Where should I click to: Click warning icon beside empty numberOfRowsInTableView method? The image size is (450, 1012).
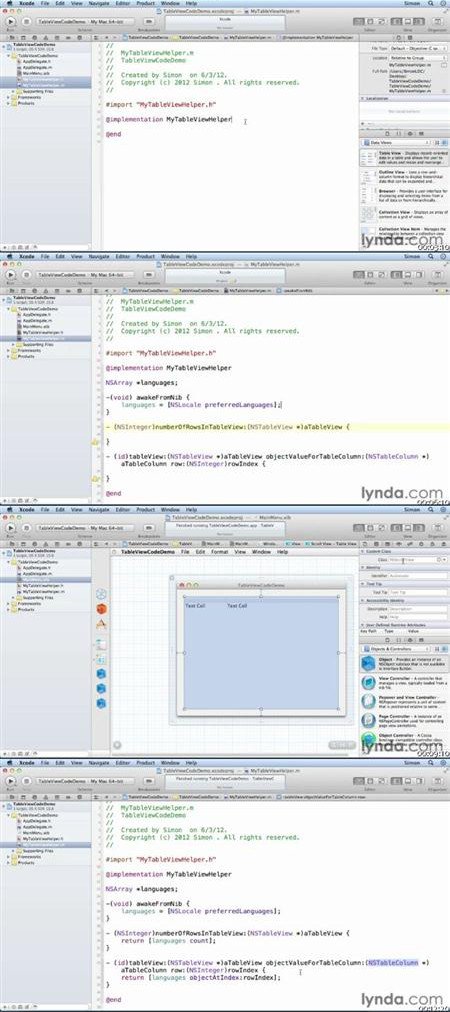pos(95,443)
